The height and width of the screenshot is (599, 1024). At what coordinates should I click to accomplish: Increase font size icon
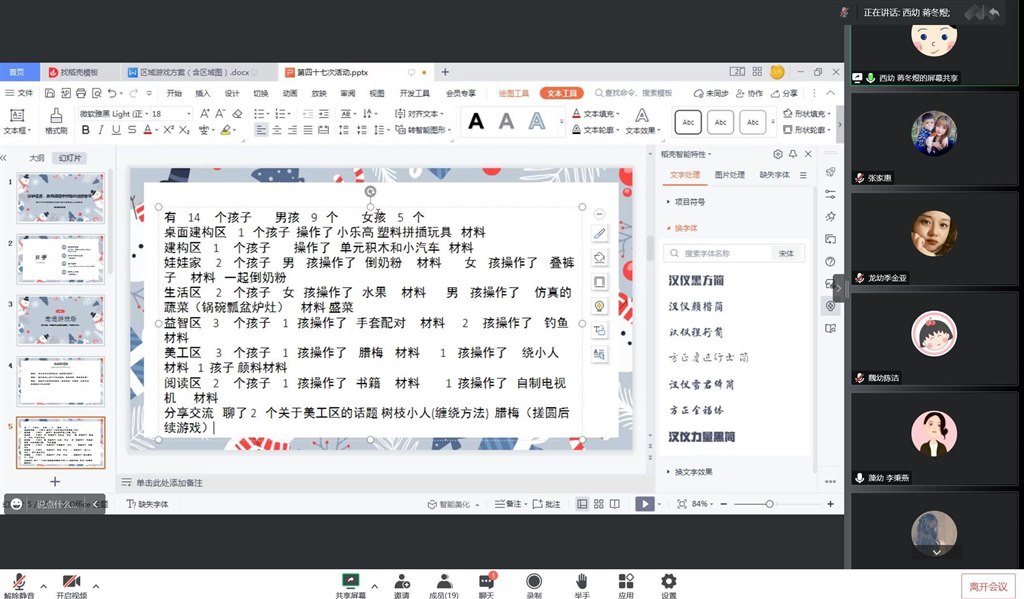pos(204,114)
